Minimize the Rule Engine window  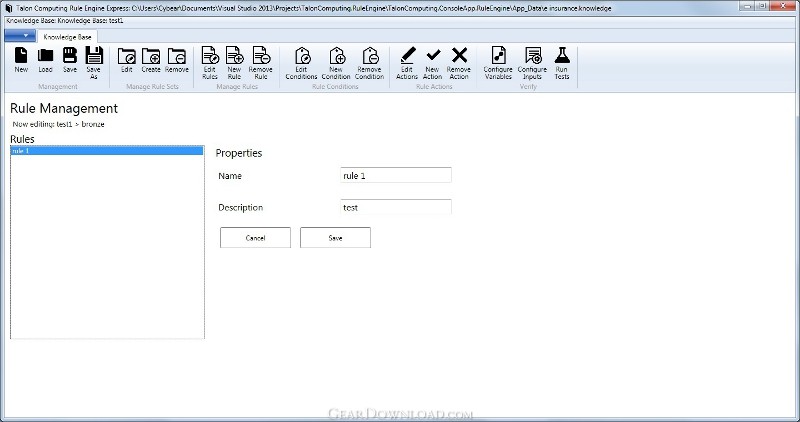(x=748, y=6)
